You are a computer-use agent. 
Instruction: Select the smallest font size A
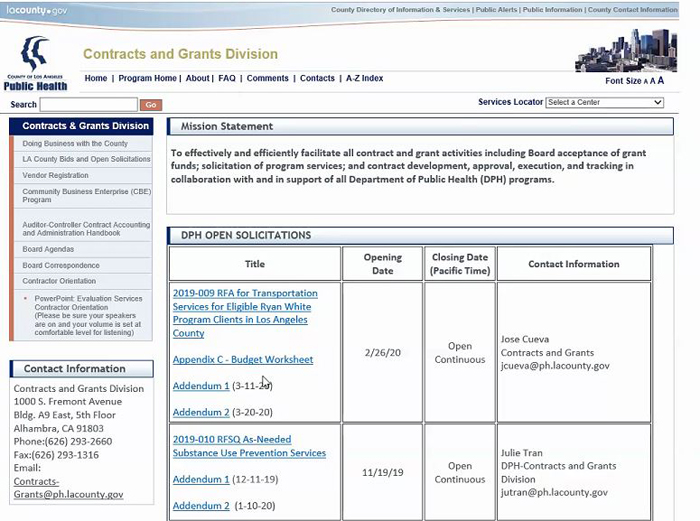tap(646, 82)
